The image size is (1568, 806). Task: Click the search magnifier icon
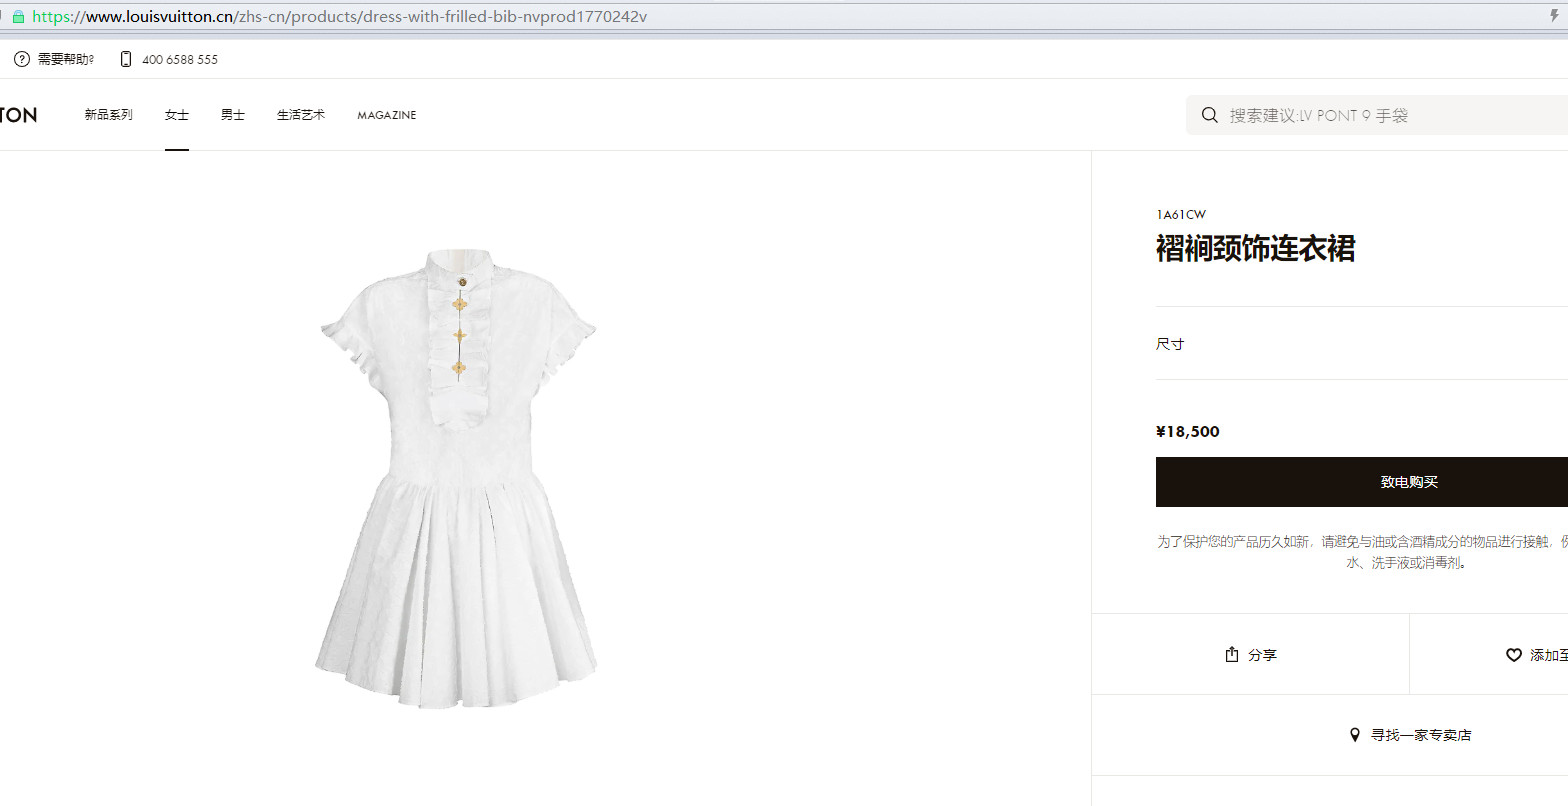[x=1210, y=115]
